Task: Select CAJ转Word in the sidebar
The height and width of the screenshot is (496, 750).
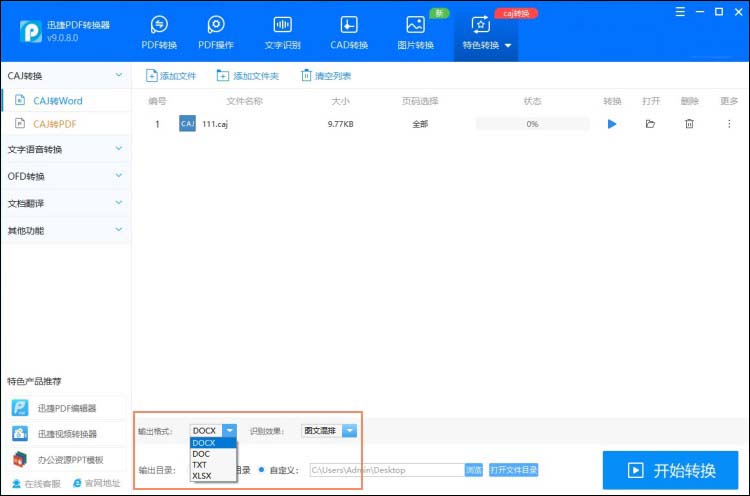Action: click(x=66, y=100)
